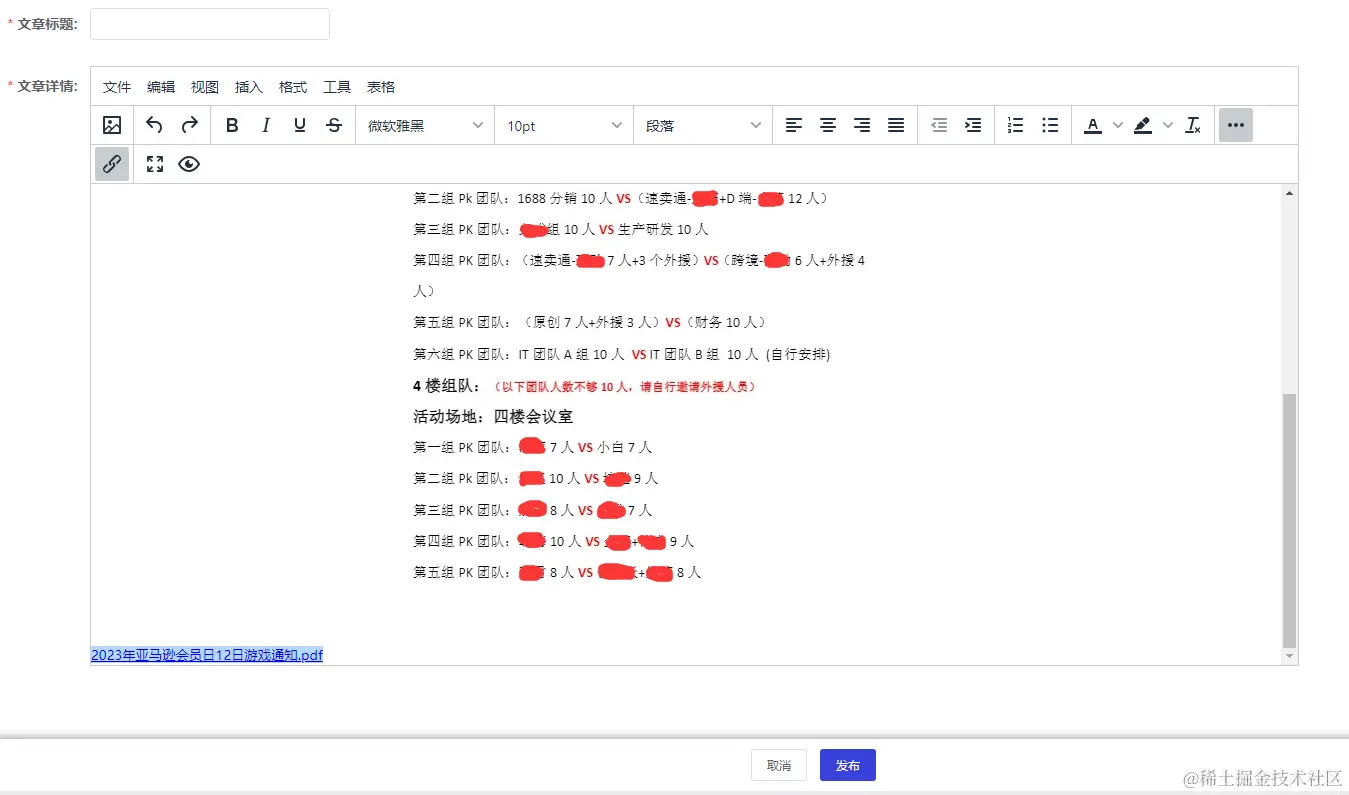Toggle underline formatting
1349x795 pixels.
click(x=300, y=125)
